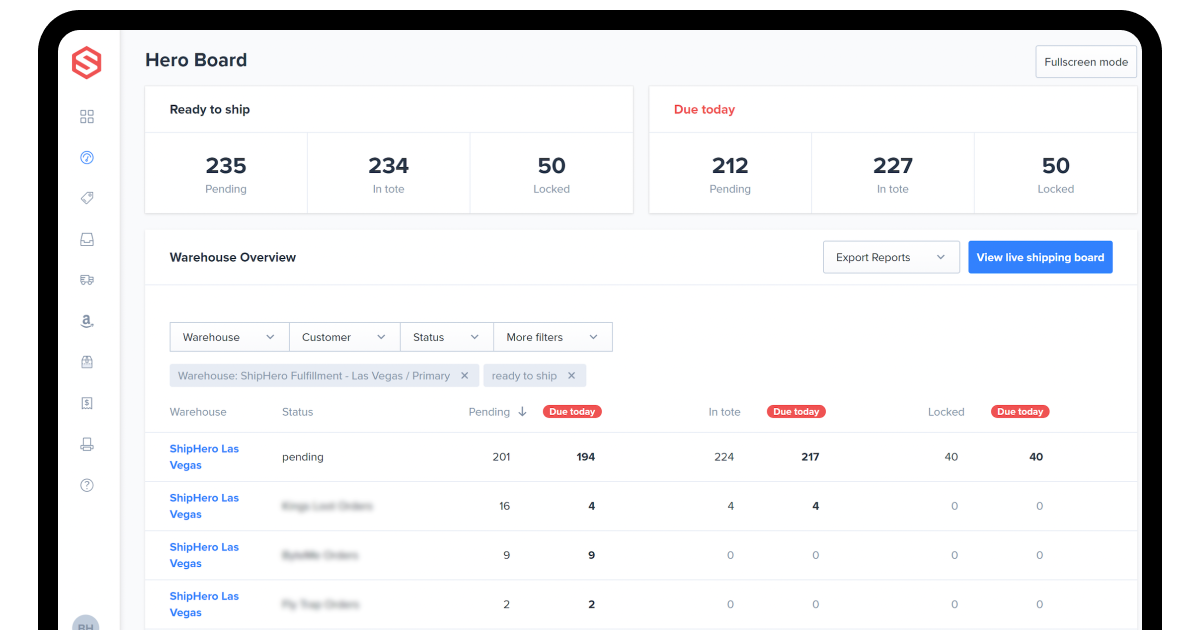Click the pending status cell
The image size is (1200, 630).
click(x=303, y=457)
